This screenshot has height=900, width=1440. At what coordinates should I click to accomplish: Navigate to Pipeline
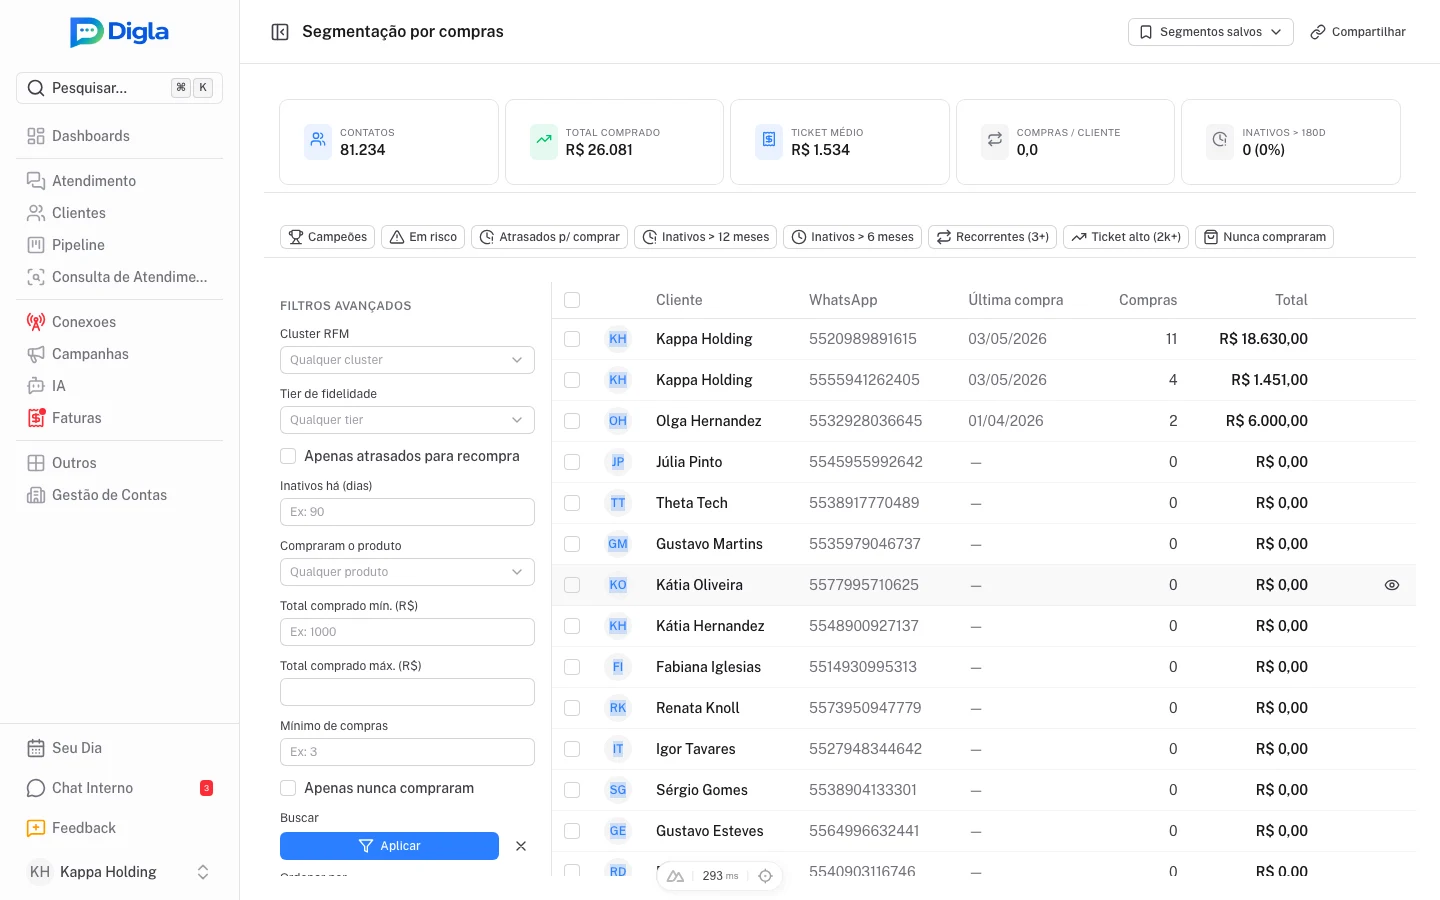(x=119, y=245)
